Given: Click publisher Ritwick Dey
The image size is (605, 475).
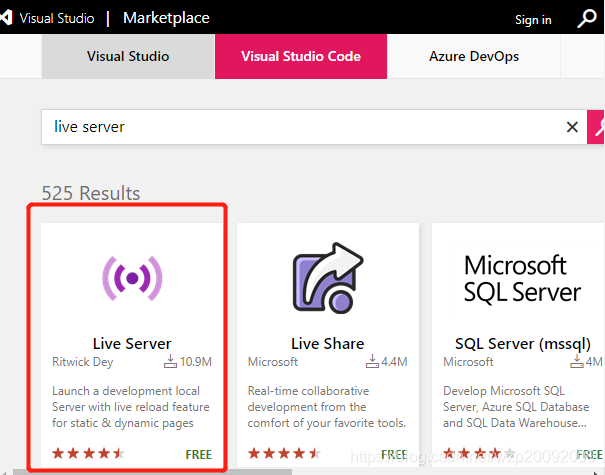Looking at the screenshot, I should pos(83,362).
